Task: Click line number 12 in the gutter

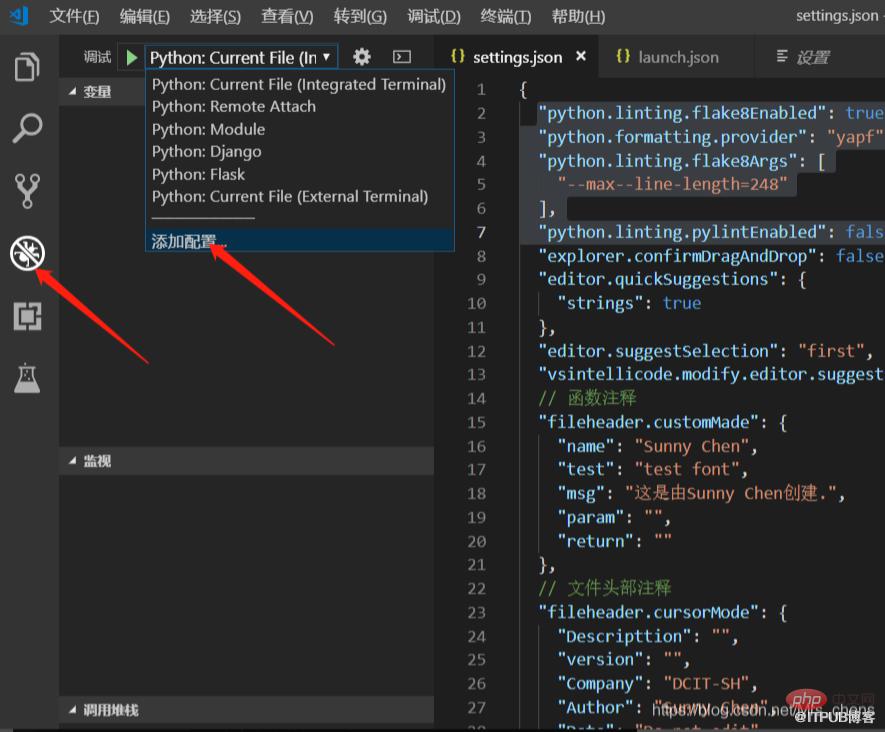Action: (x=476, y=352)
